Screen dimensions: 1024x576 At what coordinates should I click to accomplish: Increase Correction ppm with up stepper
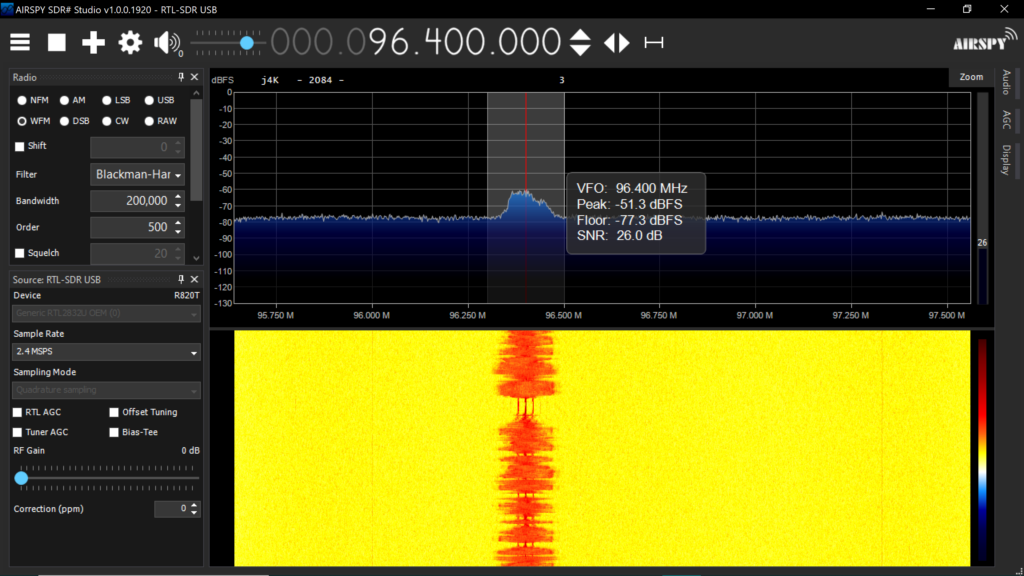coord(194,505)
